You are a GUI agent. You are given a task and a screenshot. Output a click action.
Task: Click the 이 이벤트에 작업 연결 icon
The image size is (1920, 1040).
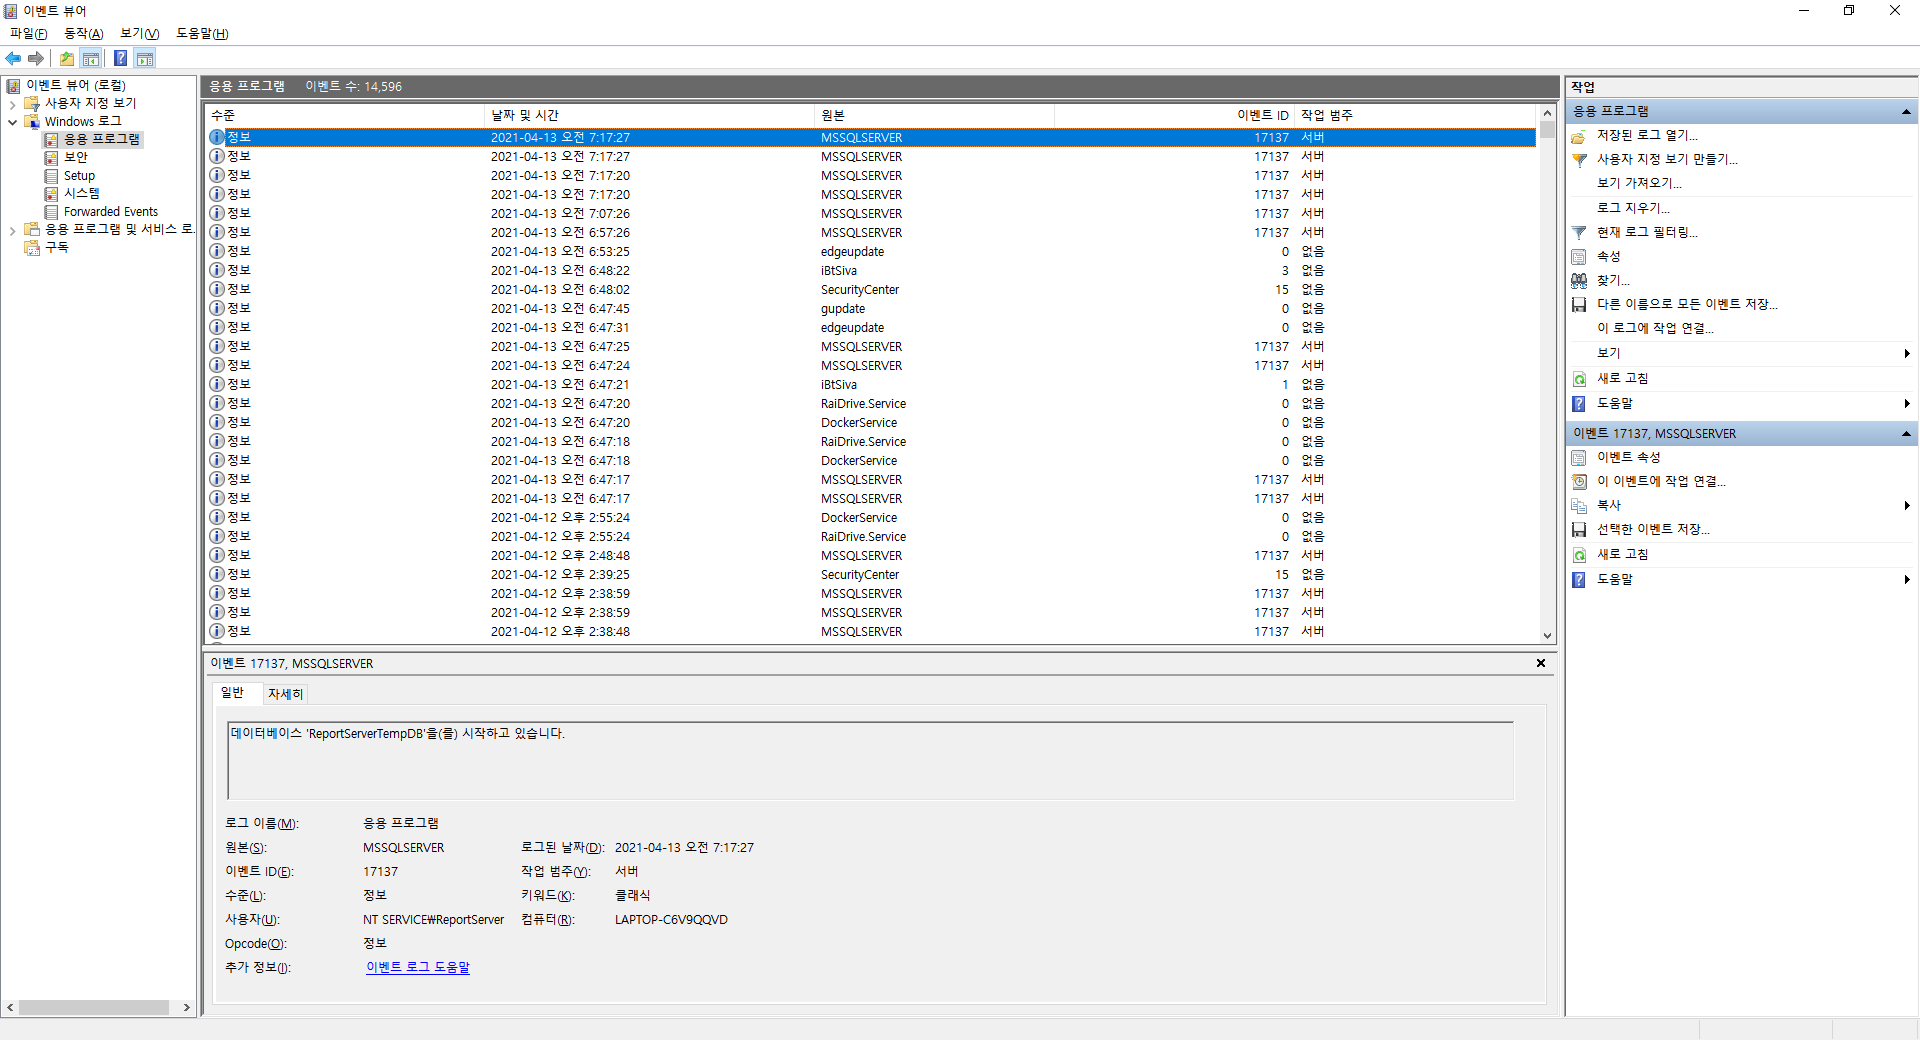click(1579, 482)
